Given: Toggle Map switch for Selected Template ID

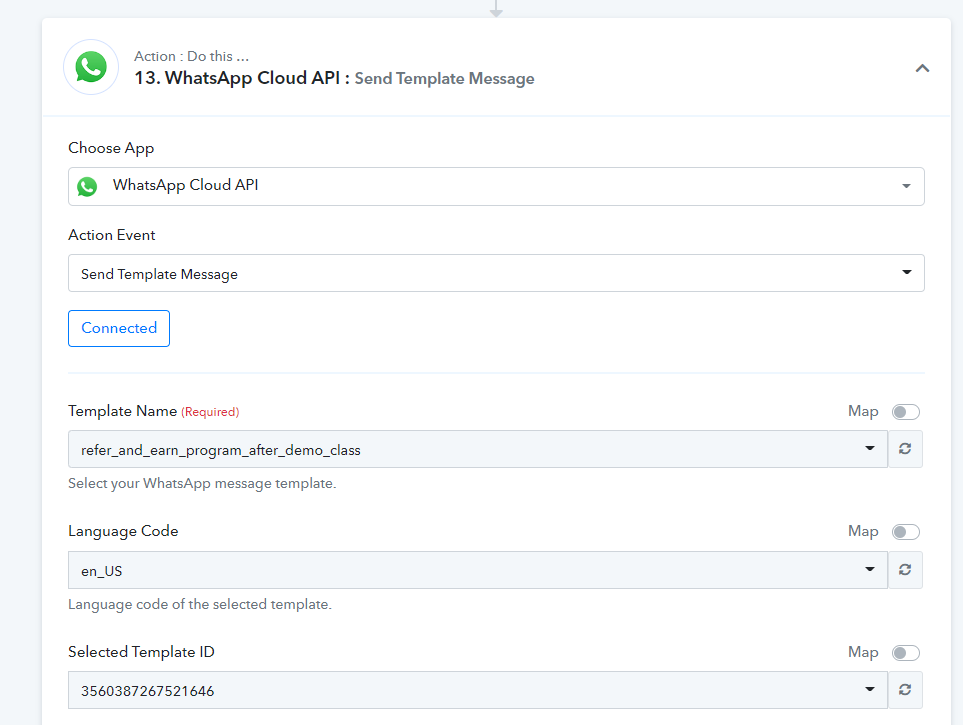Looking at the screenshot, I should pos(905,652).
